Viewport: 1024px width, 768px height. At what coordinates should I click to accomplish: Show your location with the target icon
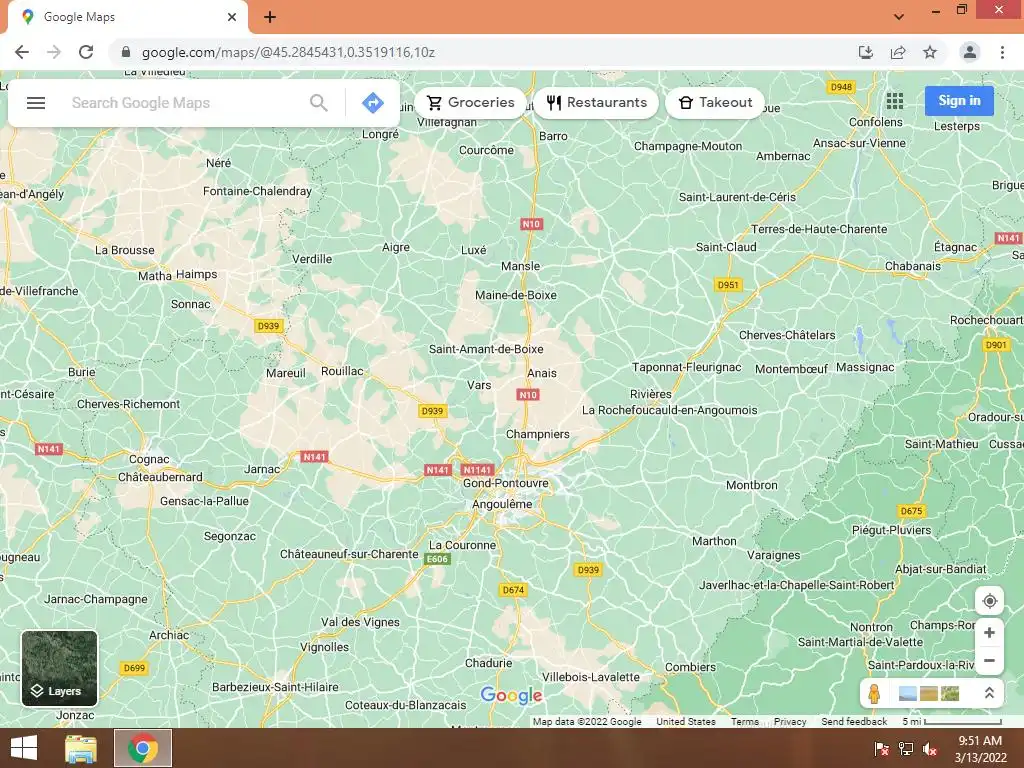pyautogui.click(x=989, y=601)
